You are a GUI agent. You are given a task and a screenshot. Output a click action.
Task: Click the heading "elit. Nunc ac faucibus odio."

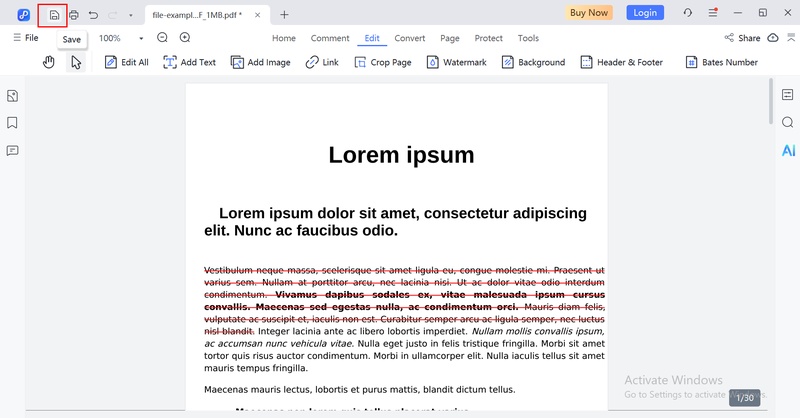301,230
